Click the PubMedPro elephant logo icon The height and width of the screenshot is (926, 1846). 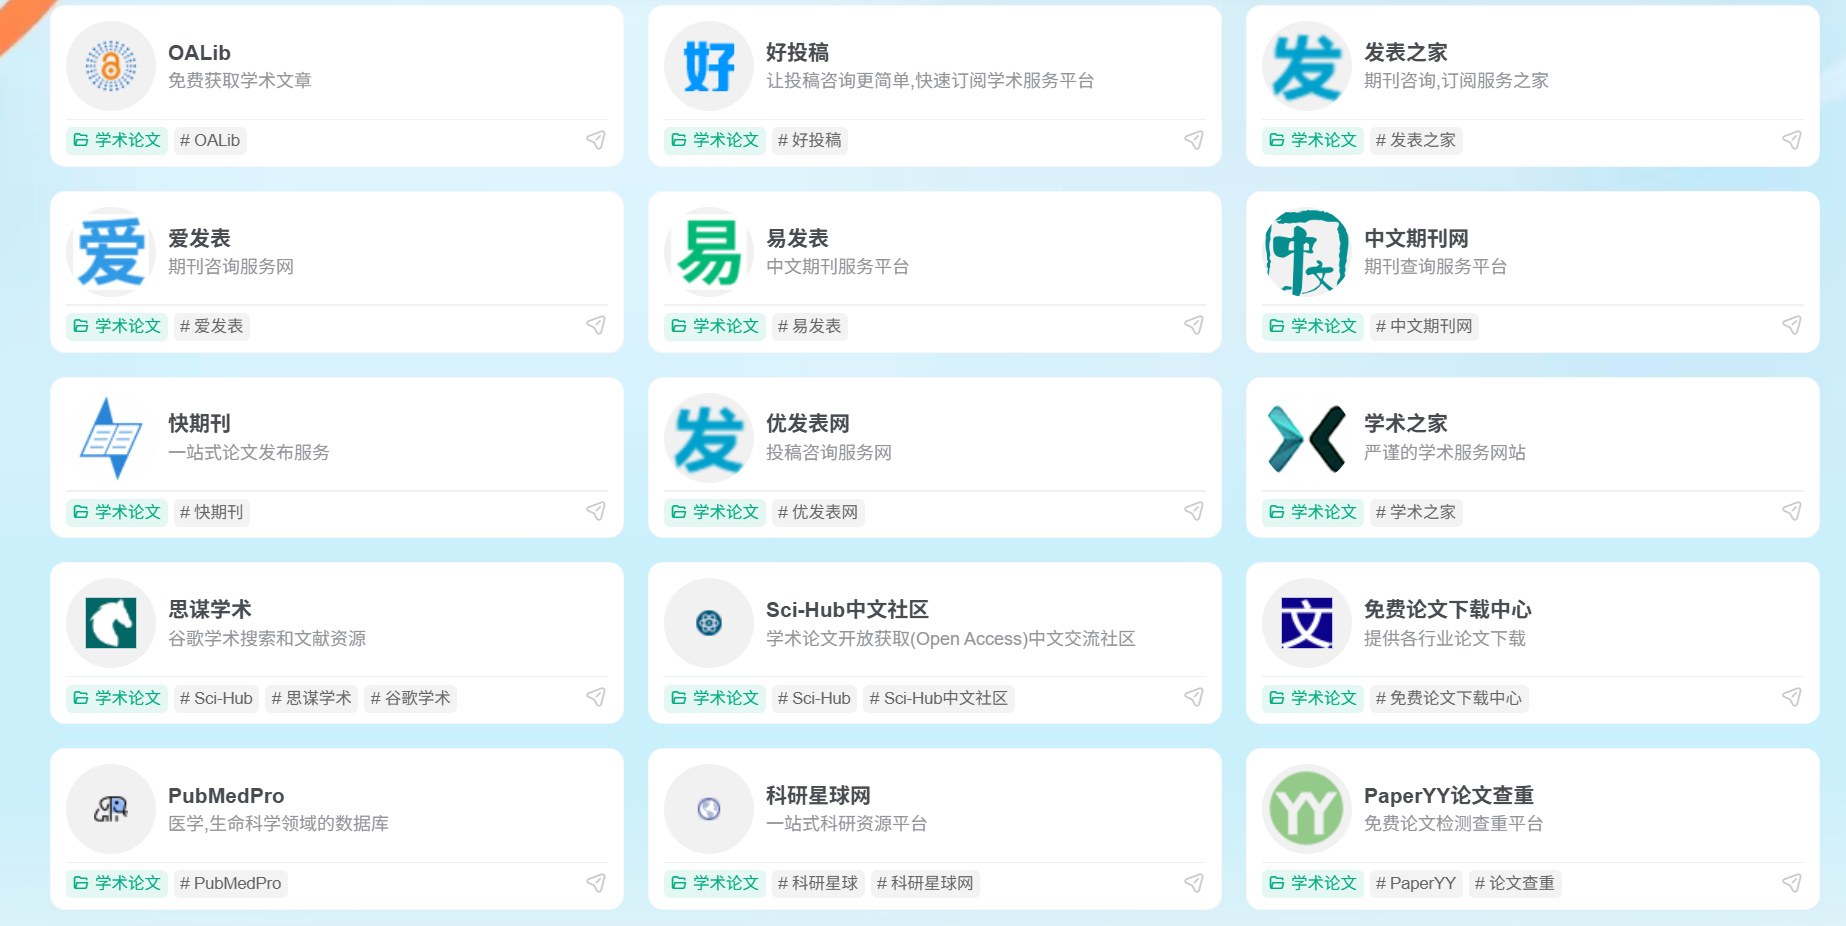pyautogui.click(x=110, y=809)
